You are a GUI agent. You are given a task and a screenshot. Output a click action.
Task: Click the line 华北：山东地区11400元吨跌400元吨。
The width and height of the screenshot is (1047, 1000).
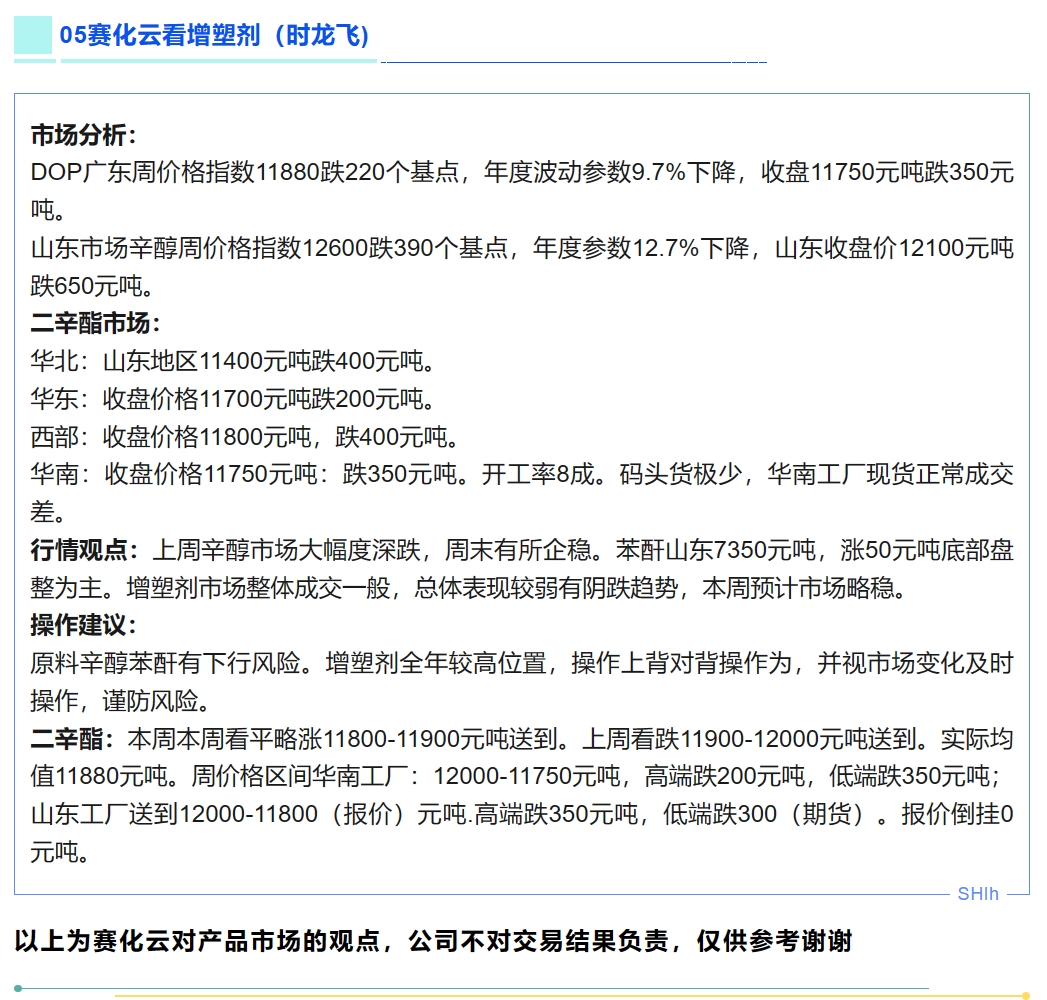(233, 361)
